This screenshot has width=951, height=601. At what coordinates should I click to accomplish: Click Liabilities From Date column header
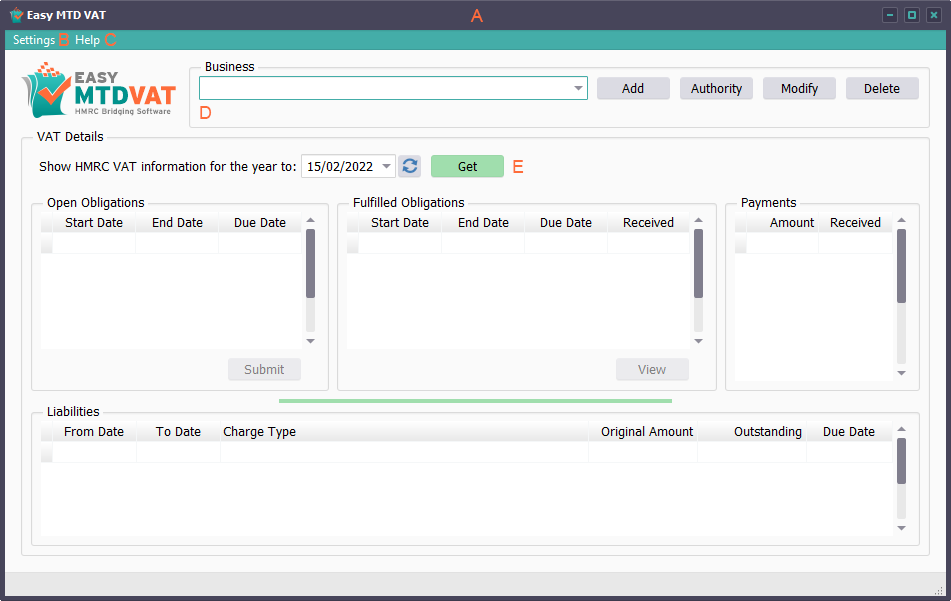tap(94, 432)
